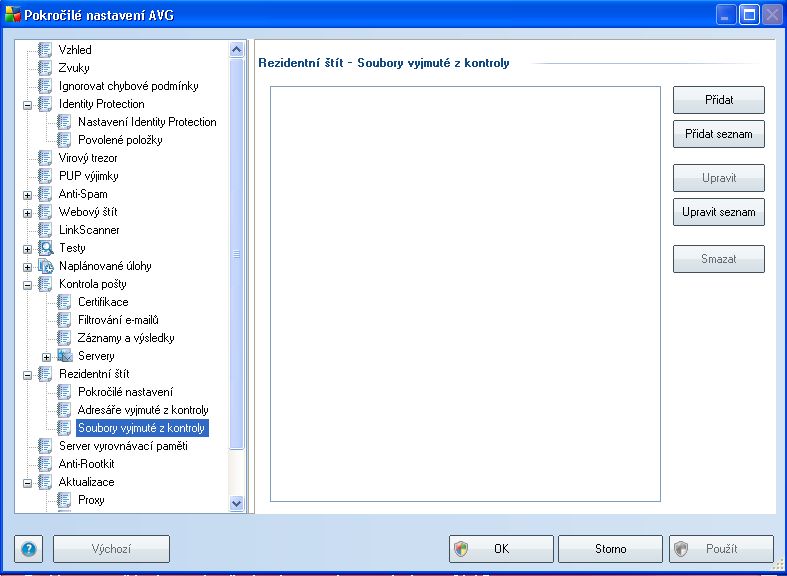Click the Upravit seznam button

tap(719, 212)
